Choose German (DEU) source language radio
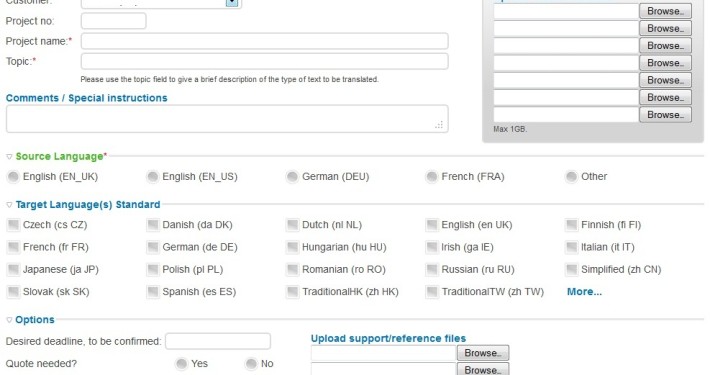Viewport: 710px width, 375px height. point(293,177)
